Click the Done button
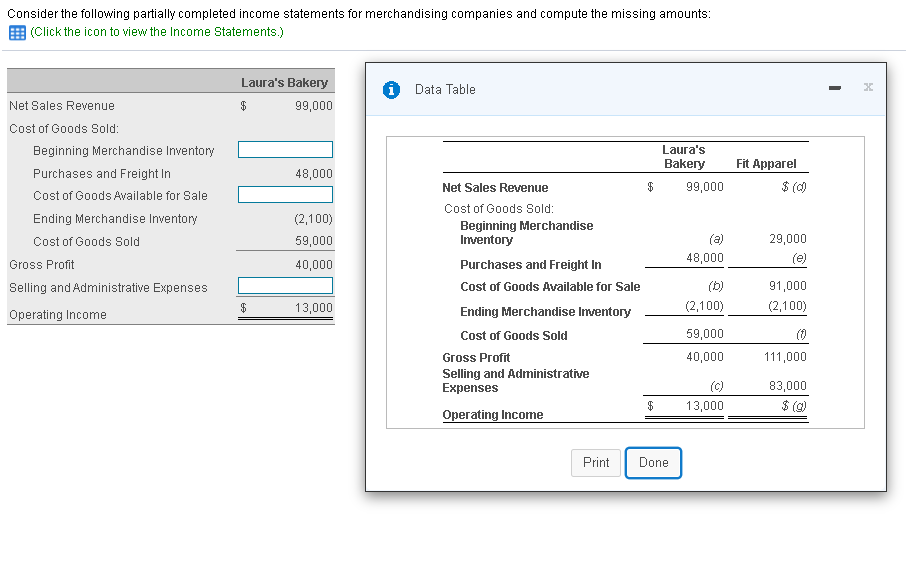 click(653, 463)
